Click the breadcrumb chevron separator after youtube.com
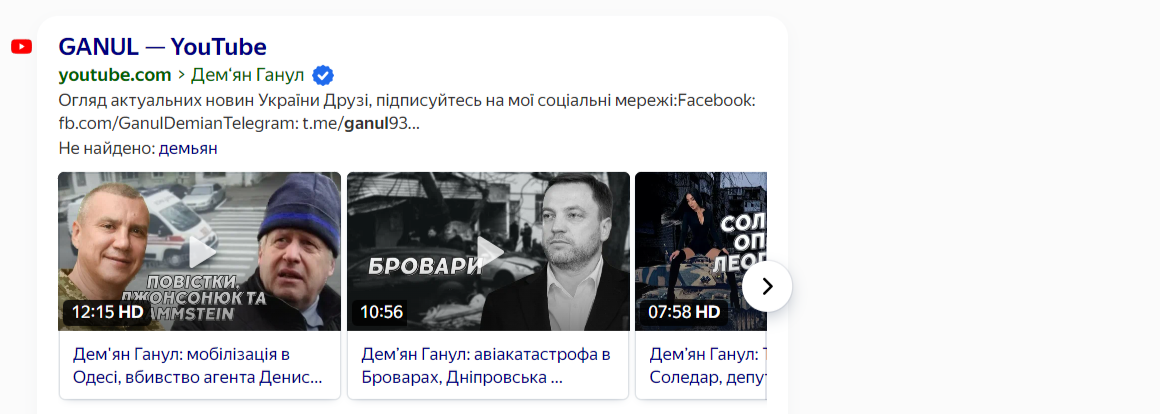1160x414 pixels. (181, 75)
